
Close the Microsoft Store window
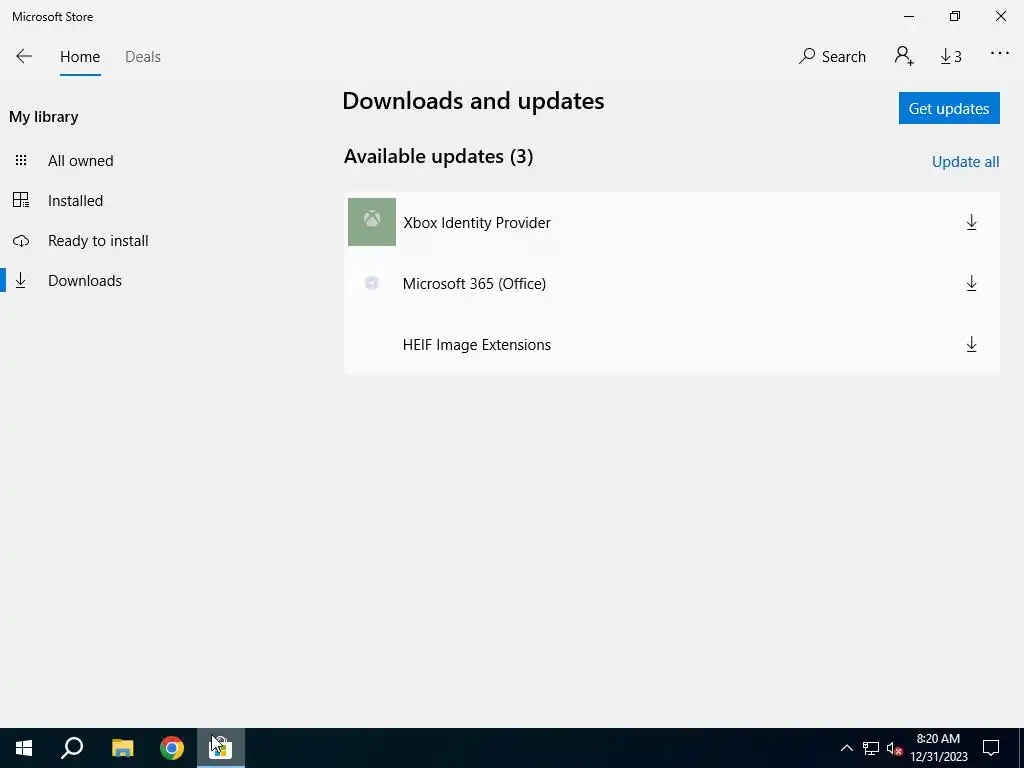(1000, 16)
